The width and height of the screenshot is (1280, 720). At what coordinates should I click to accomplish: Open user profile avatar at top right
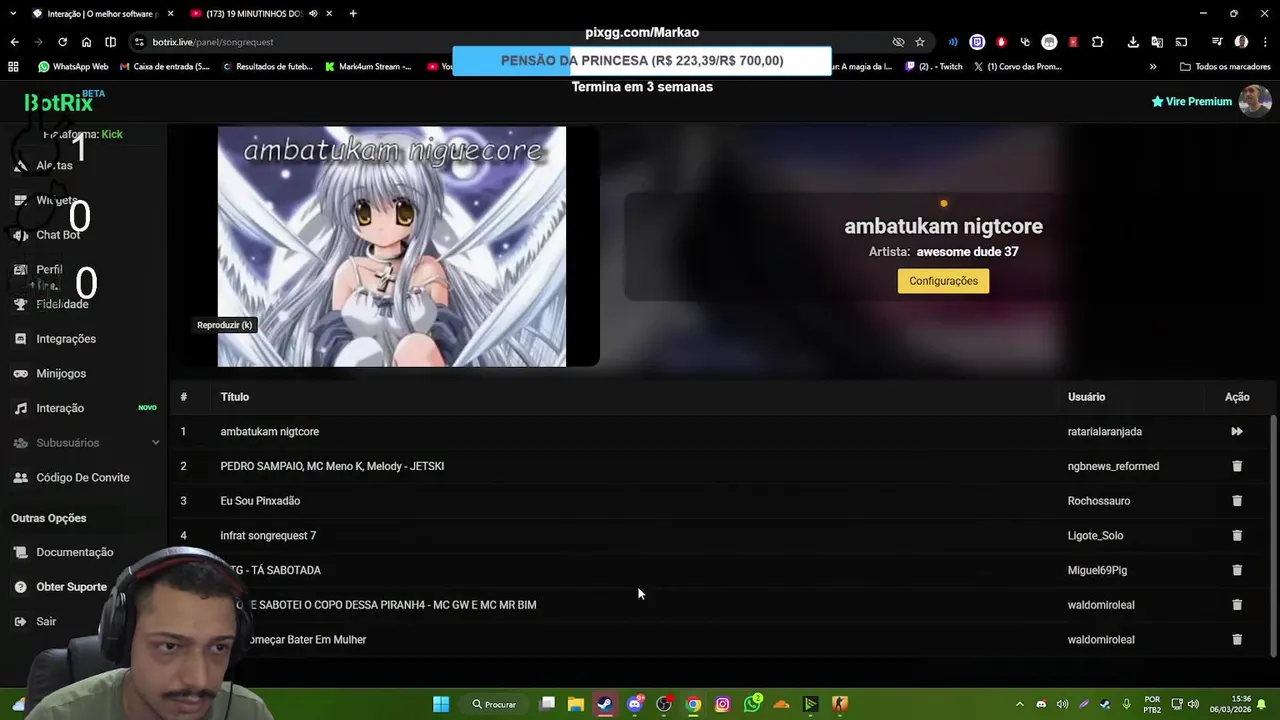click(x=1255, y=101)
